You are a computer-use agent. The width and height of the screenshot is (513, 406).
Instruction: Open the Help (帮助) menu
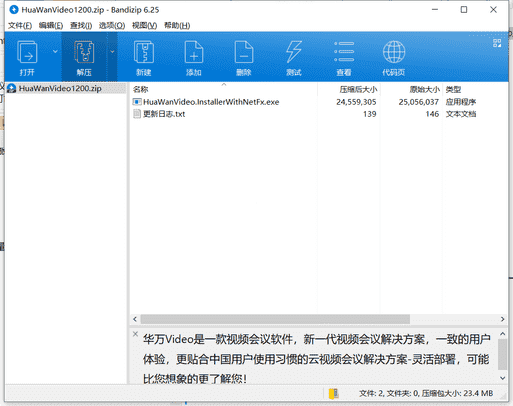pos(177,25)
